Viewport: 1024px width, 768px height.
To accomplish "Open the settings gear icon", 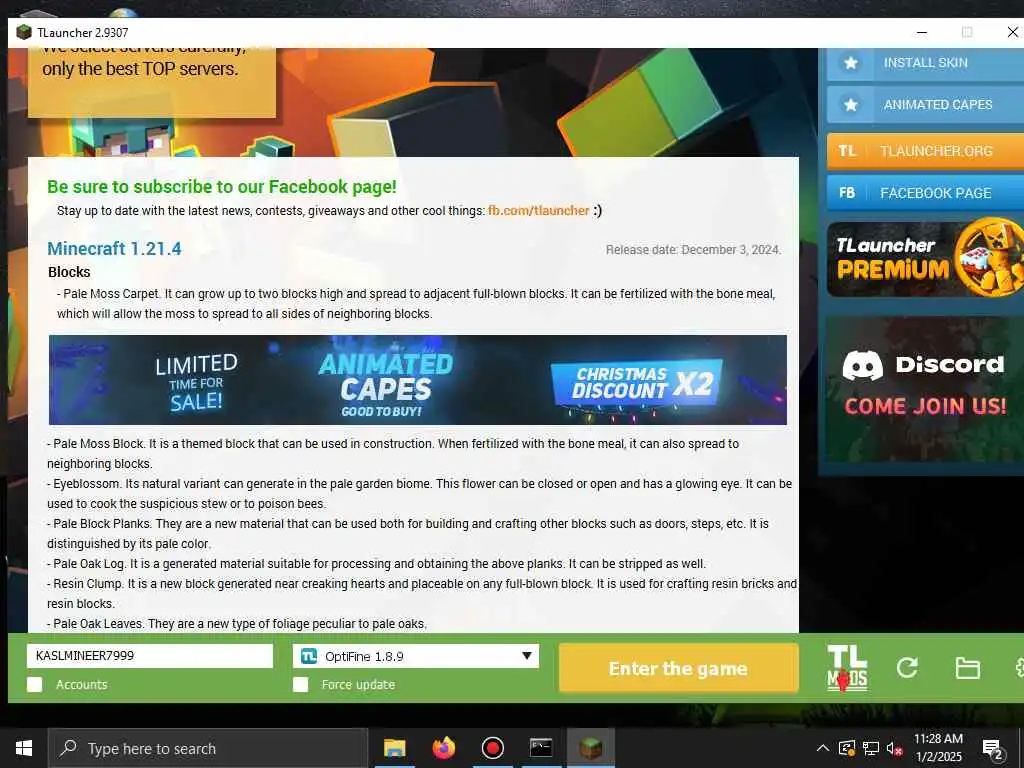I will click(1019, 667).
